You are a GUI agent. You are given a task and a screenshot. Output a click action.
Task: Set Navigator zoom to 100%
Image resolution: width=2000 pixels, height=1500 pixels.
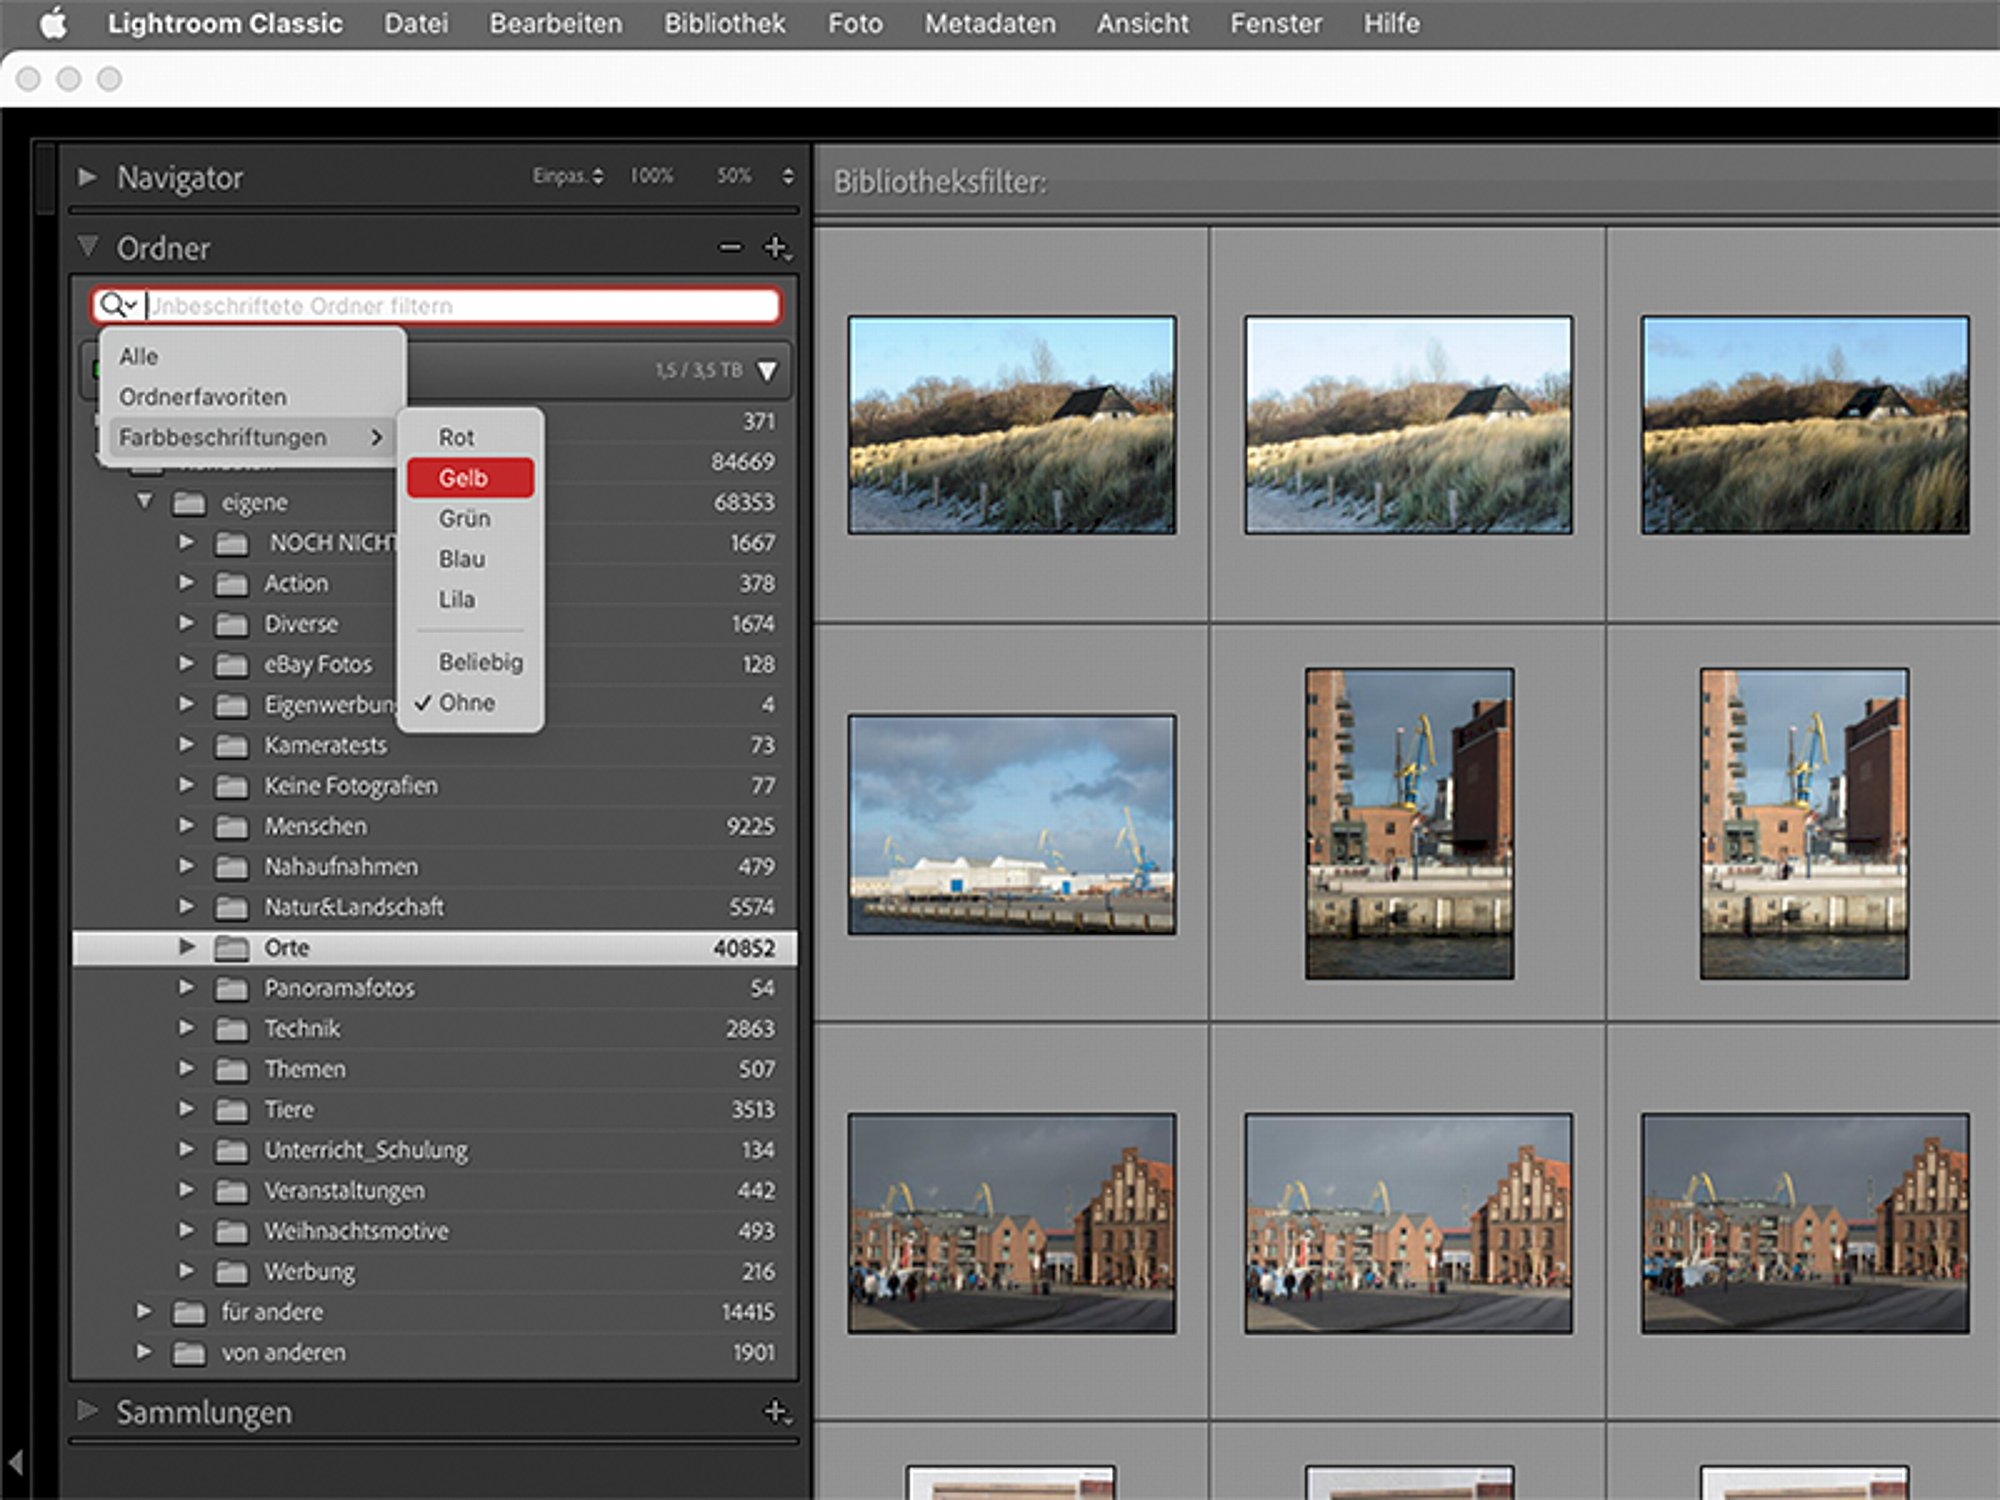click(651, 176)
